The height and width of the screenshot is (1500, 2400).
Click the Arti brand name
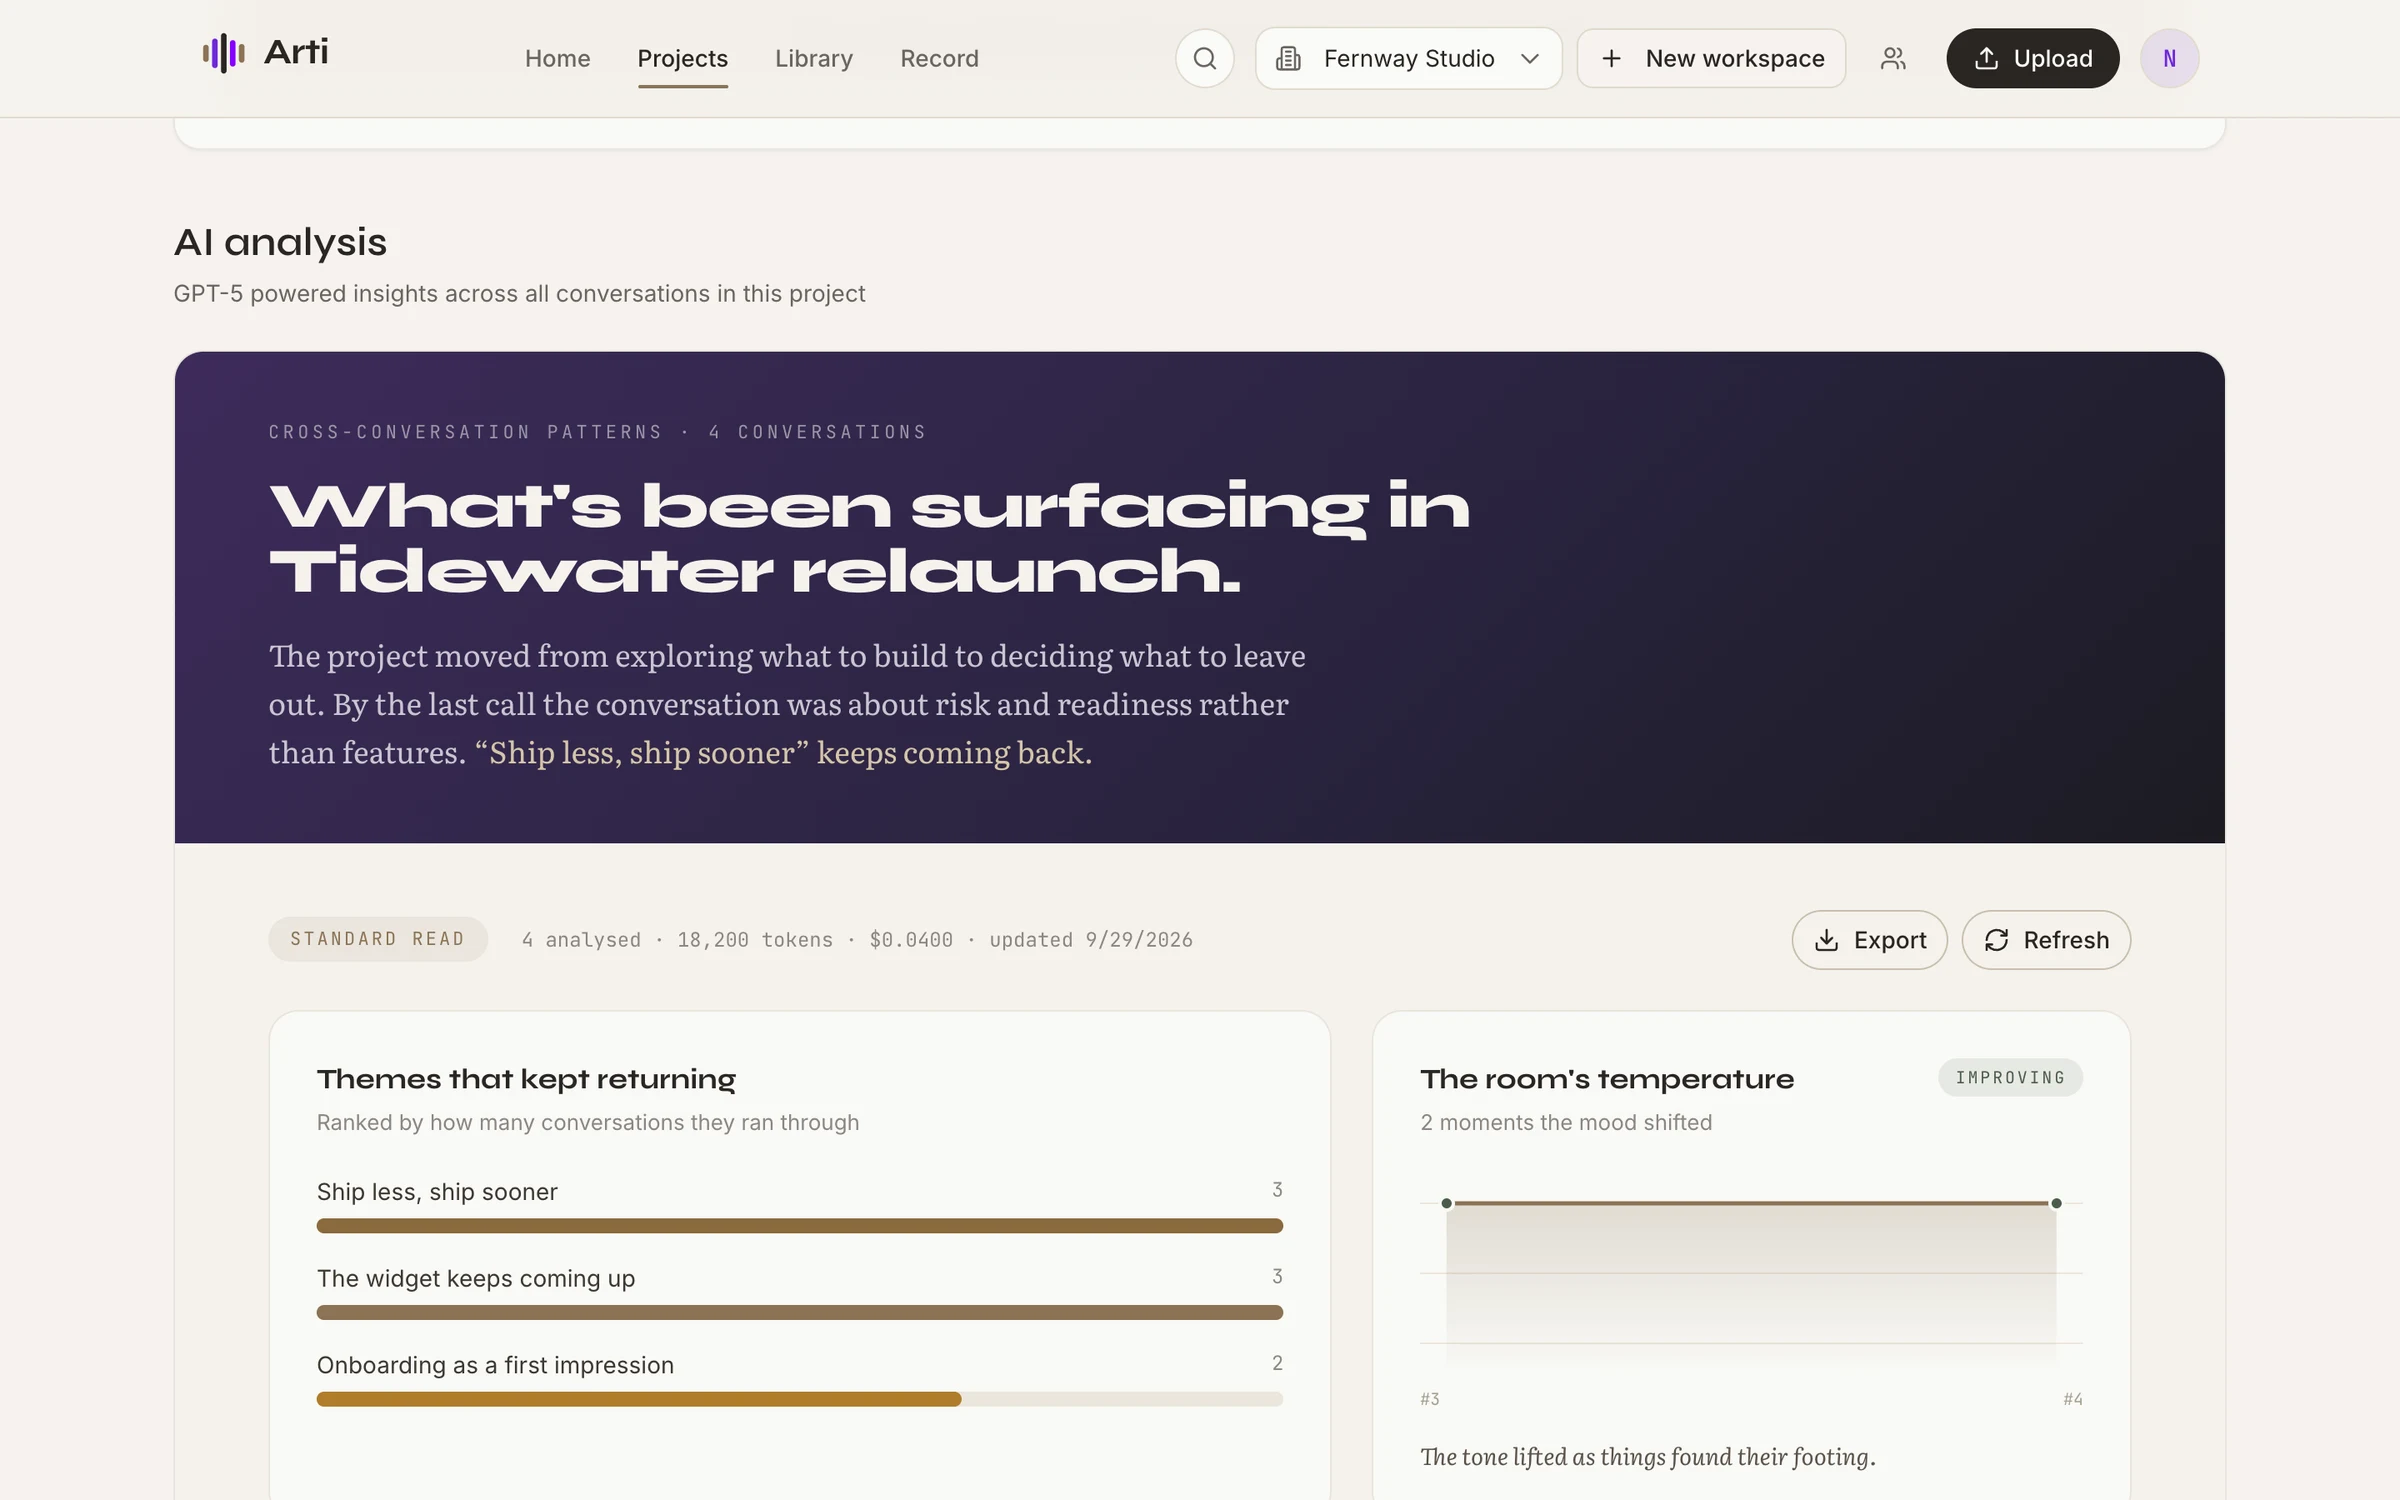coord(296,52)
